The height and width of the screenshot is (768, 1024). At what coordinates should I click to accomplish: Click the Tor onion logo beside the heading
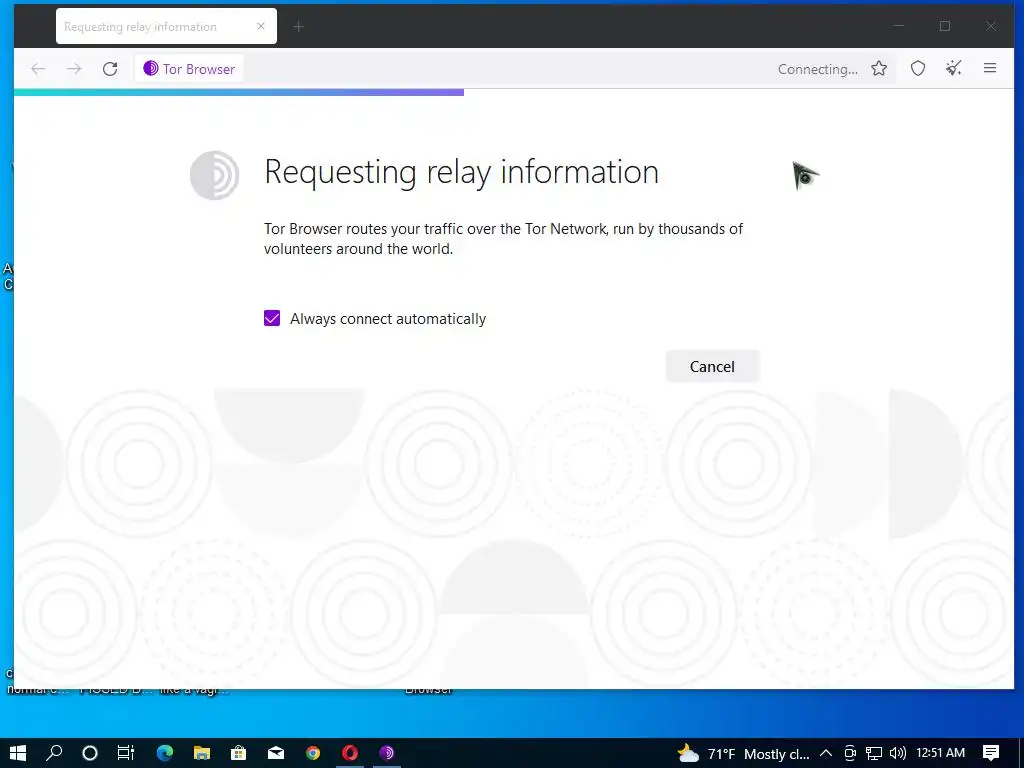tap(214, 175)
